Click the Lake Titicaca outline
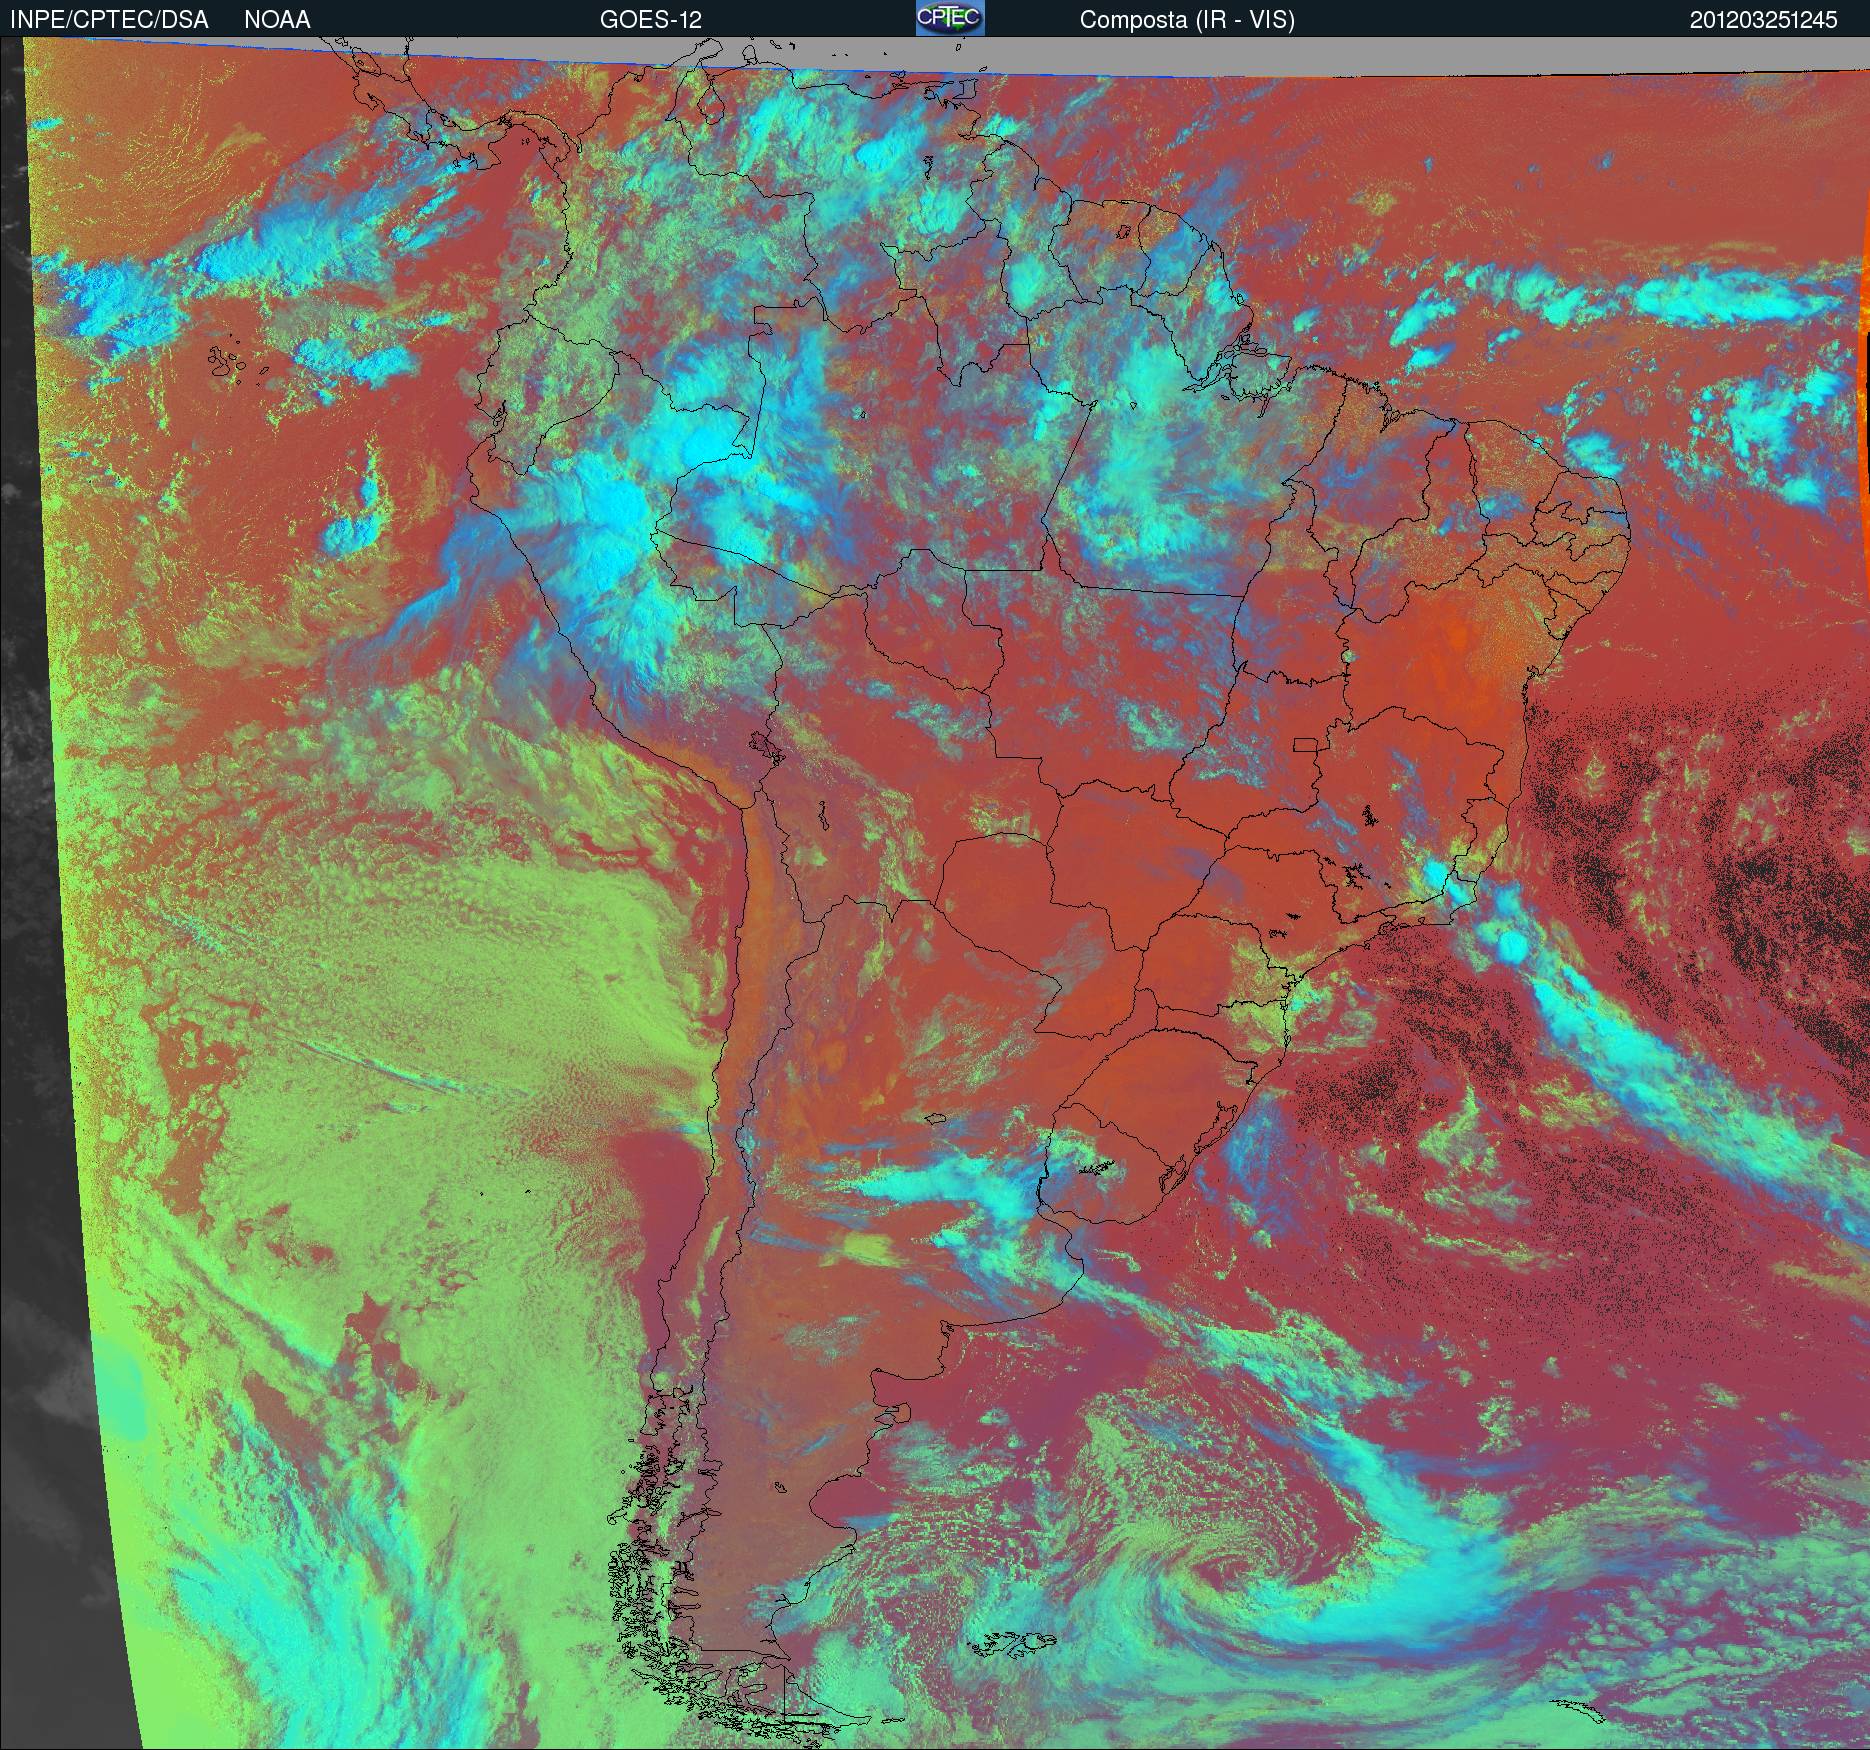This screenshot has height=1750, width=1870. point(765,748)
